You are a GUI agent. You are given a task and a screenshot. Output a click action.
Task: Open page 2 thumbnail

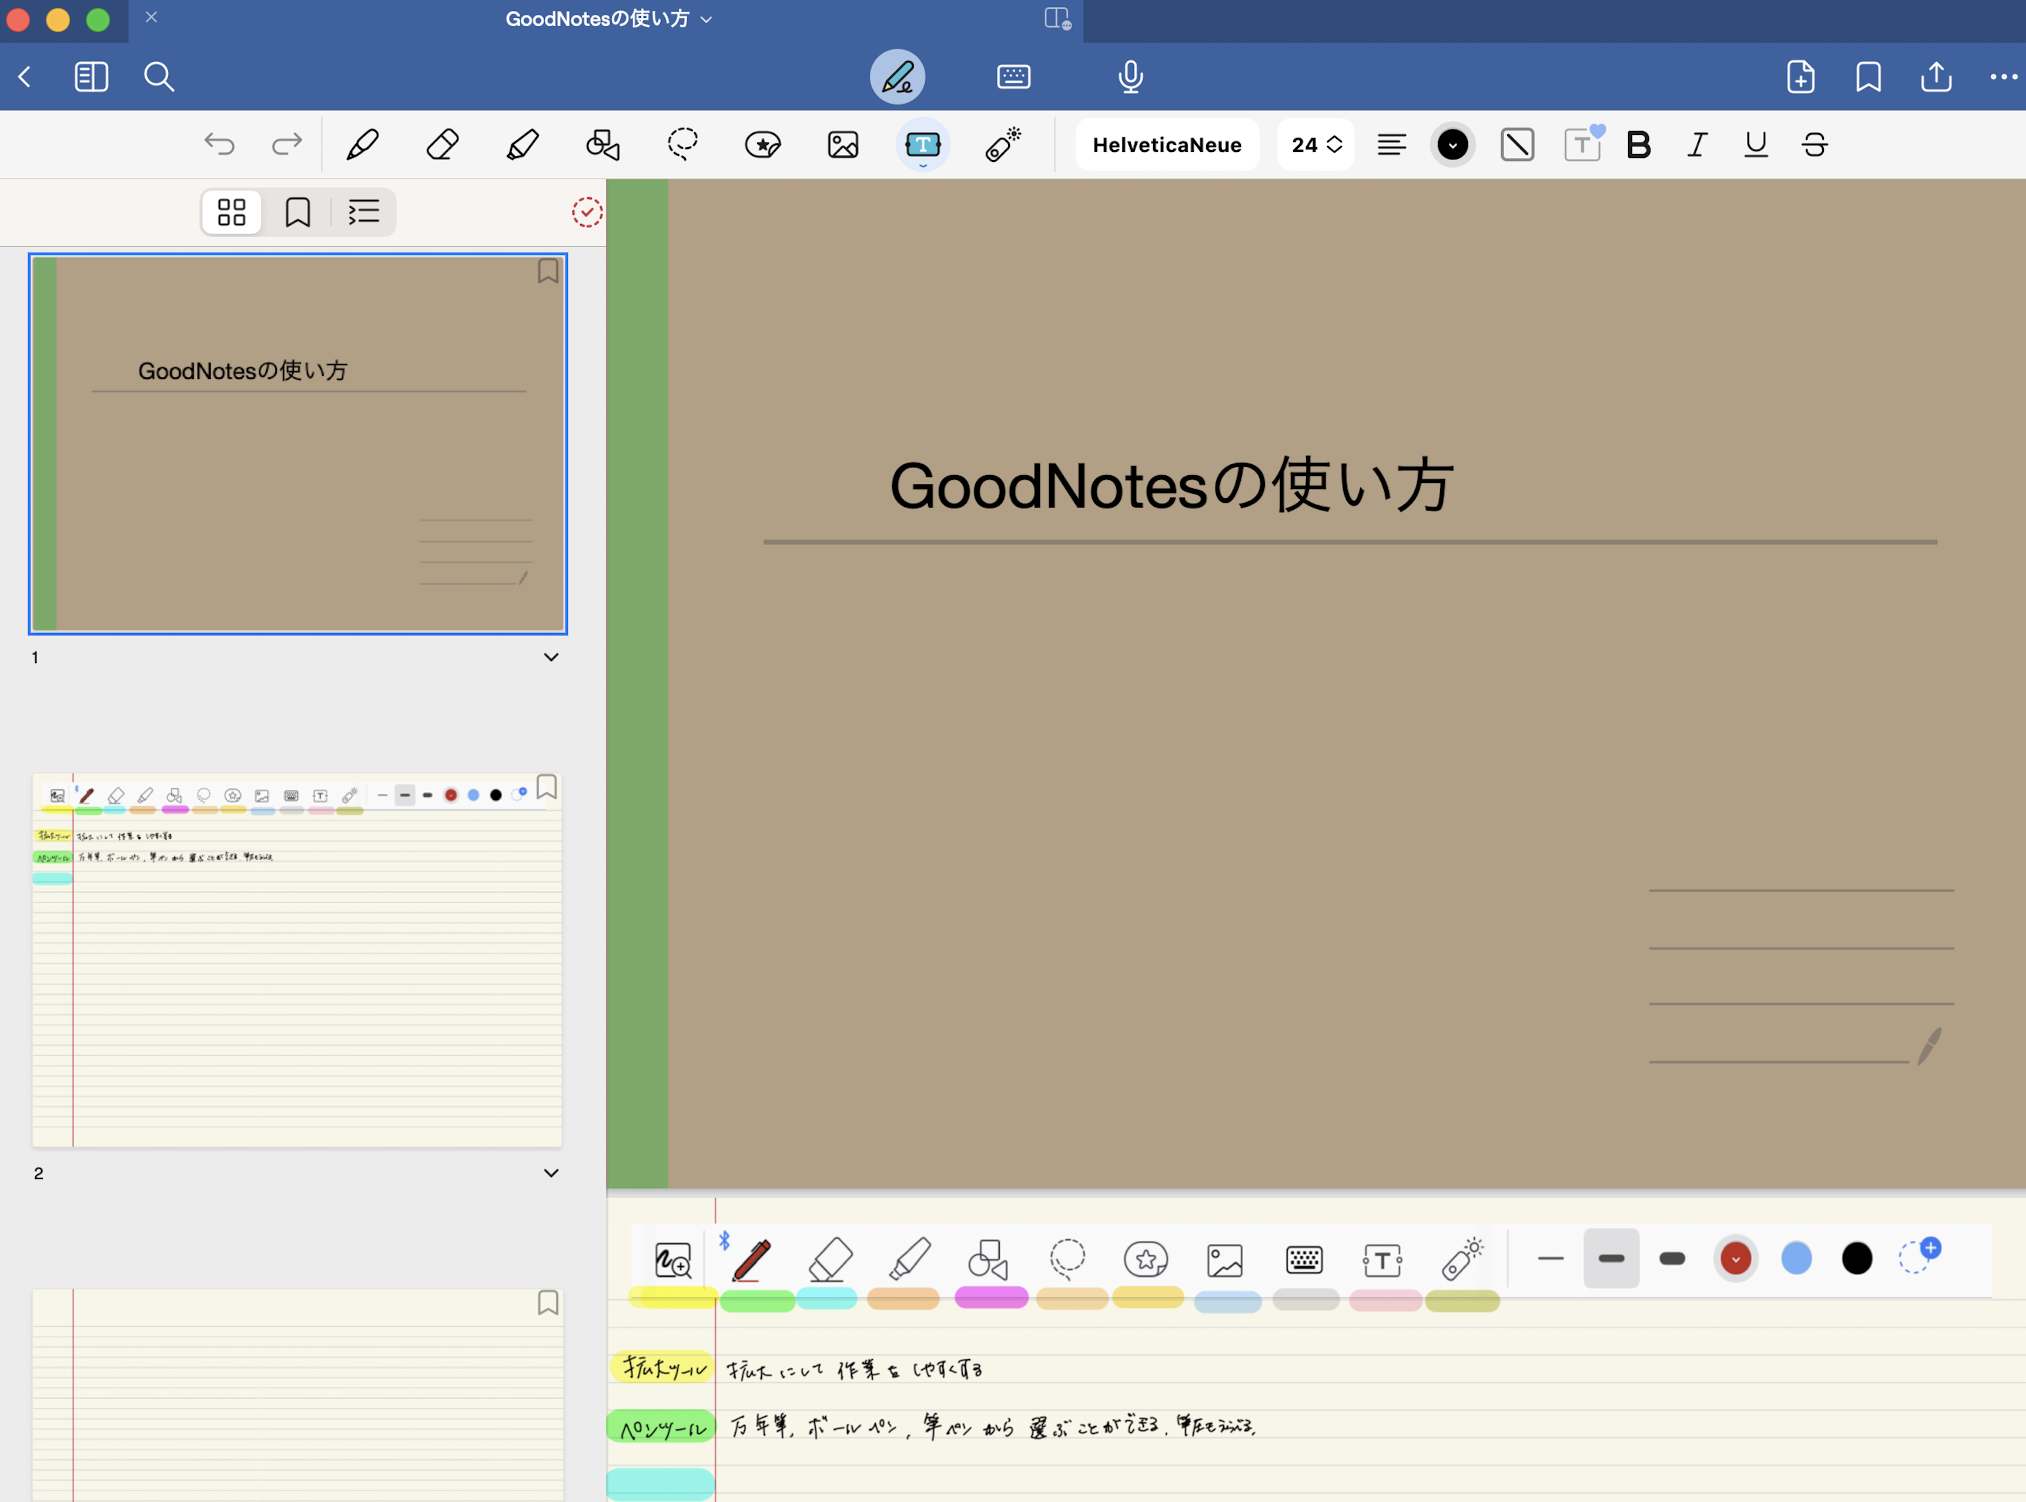tap(297, 960)
